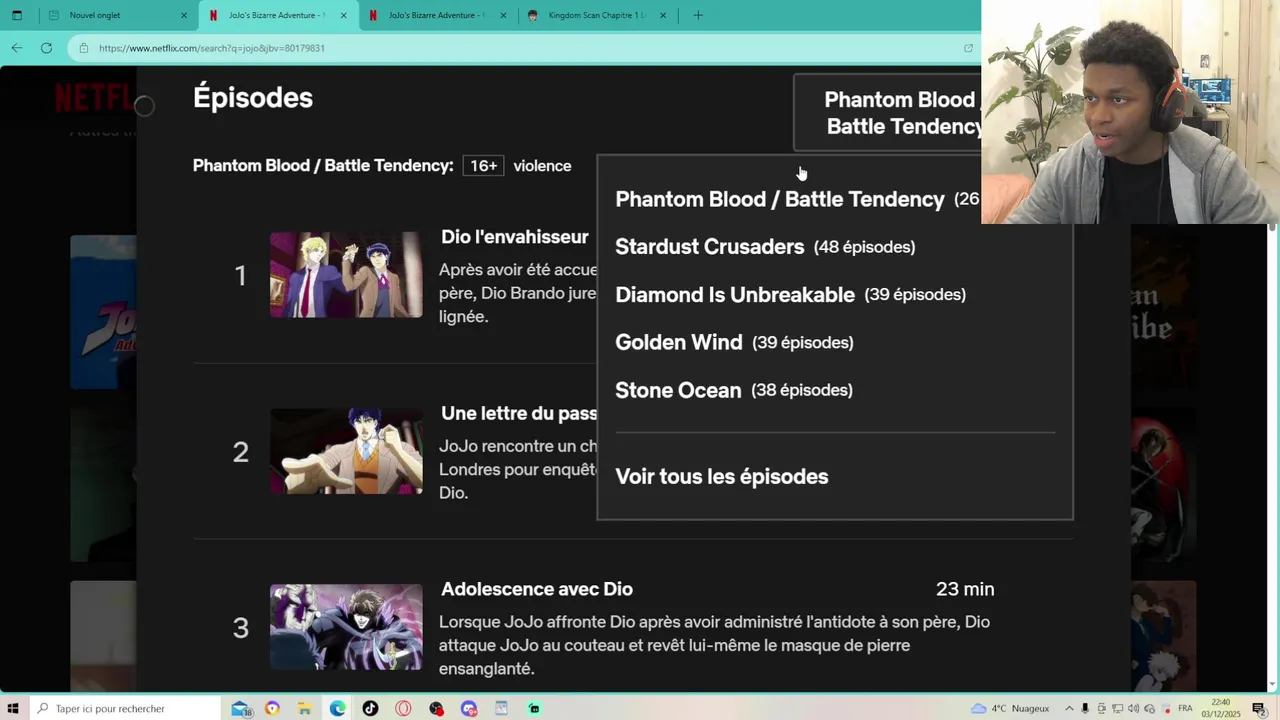Click the Dio l'envahisseur episode title
Screen dimensions: 1280x720
tap(514, 237)
